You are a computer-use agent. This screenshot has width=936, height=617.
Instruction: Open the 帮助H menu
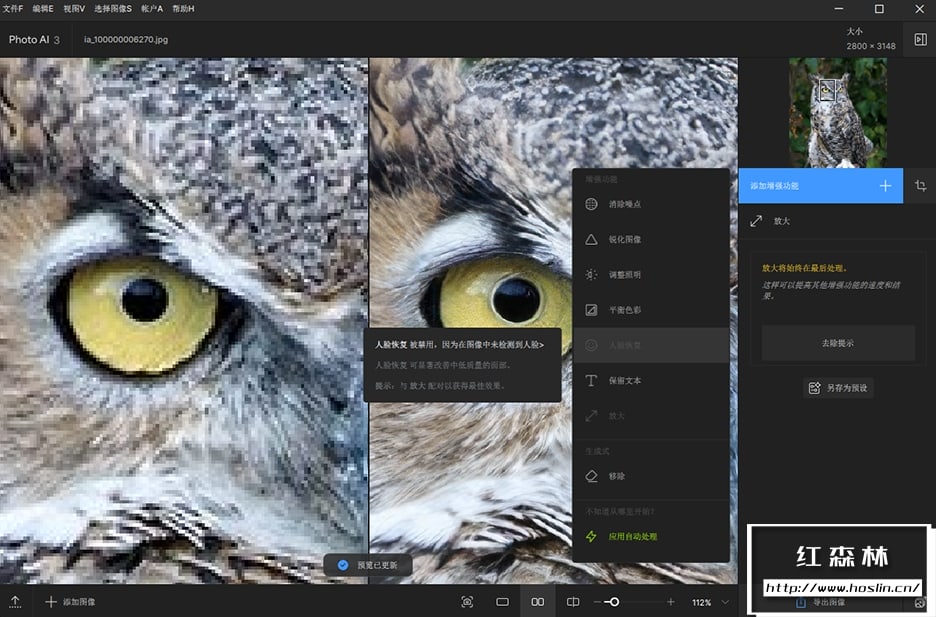coord(183,8)
